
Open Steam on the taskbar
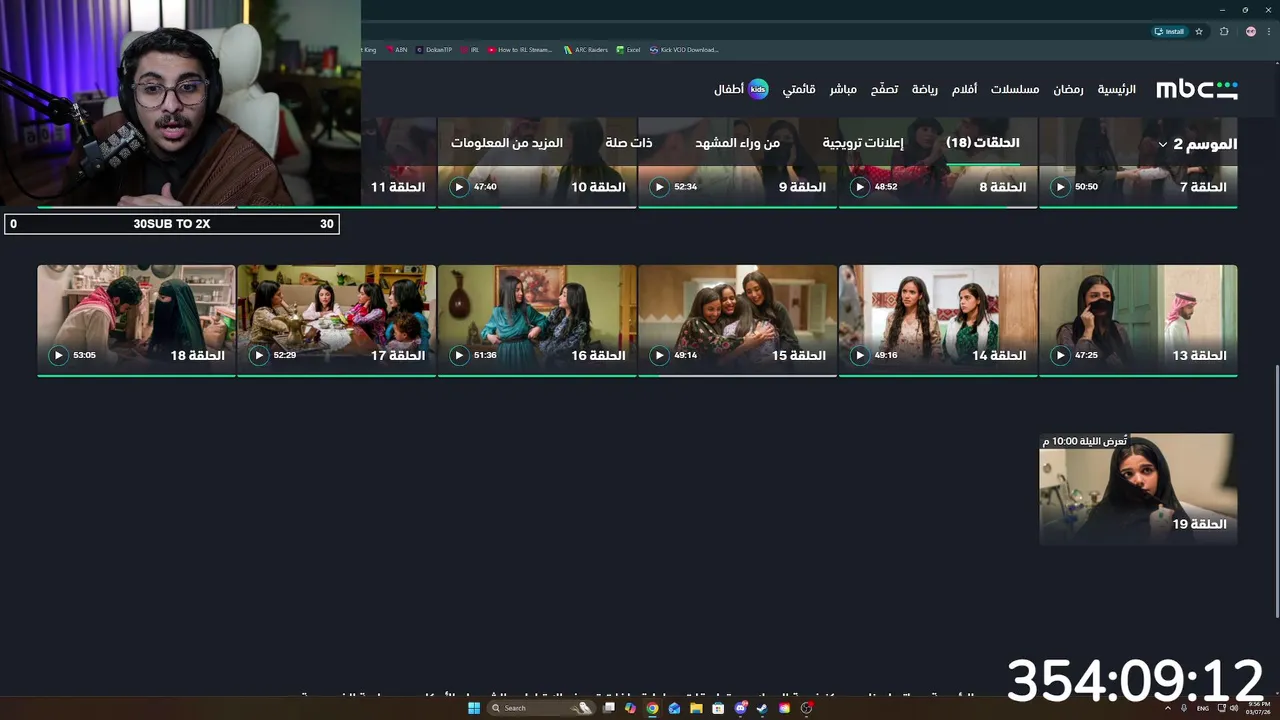(762, 708)
